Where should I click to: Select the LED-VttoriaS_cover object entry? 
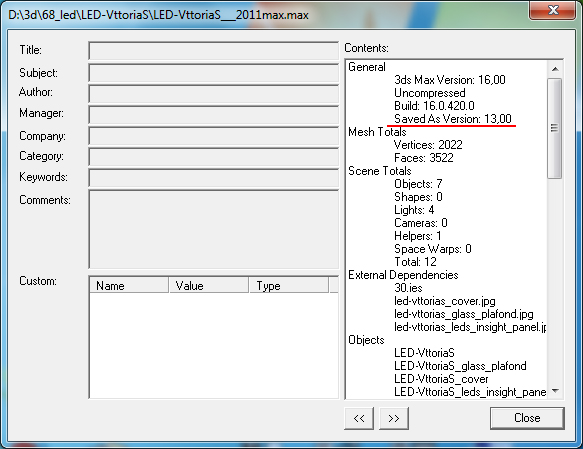click(441, 379)
